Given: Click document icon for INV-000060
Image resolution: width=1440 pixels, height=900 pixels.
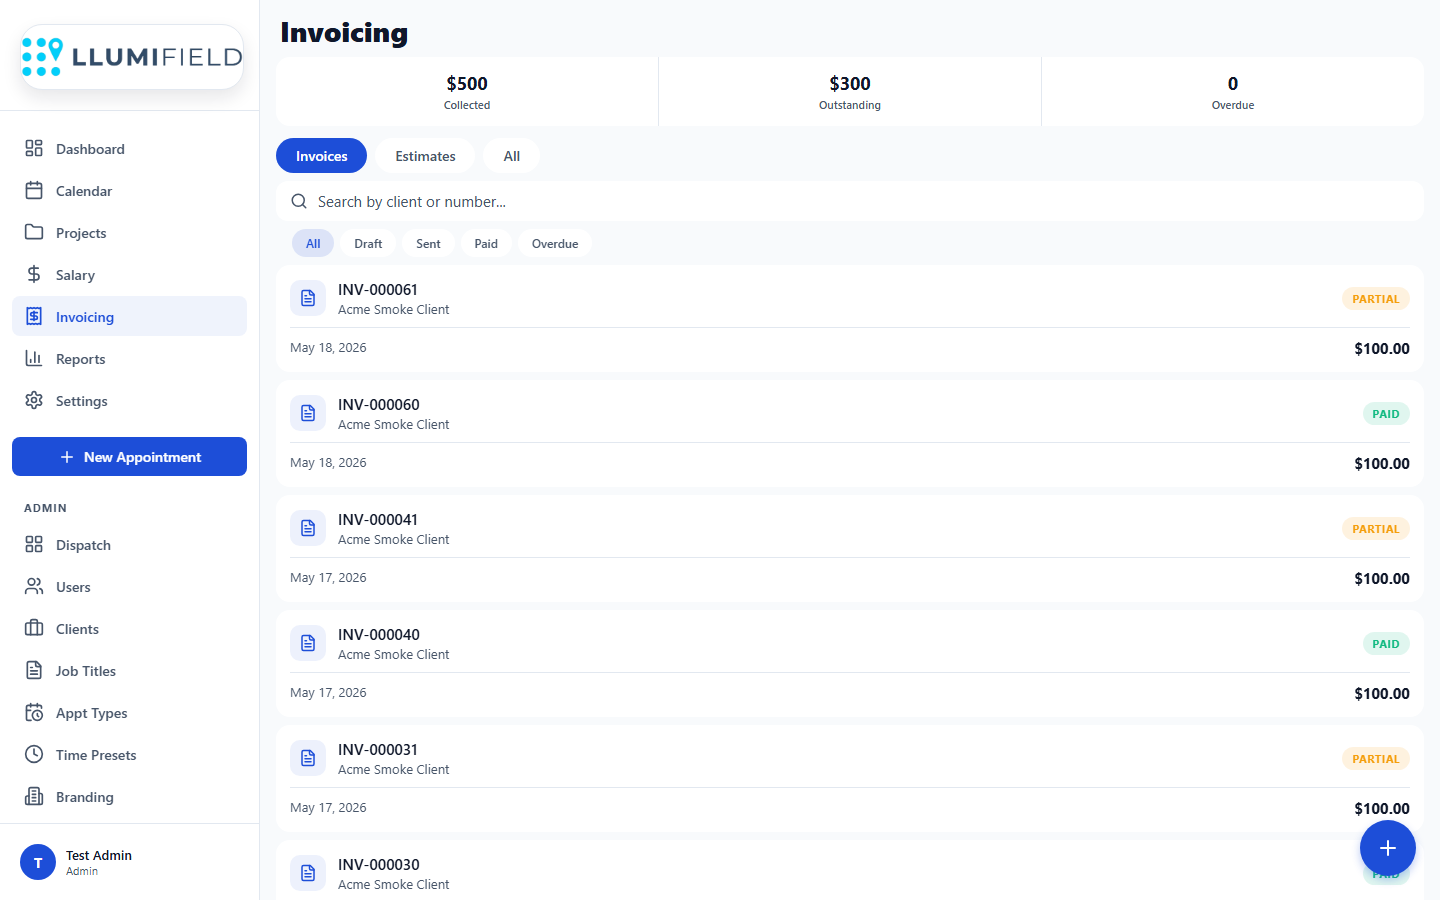Looking at the screenshot, I should [308, 413].
